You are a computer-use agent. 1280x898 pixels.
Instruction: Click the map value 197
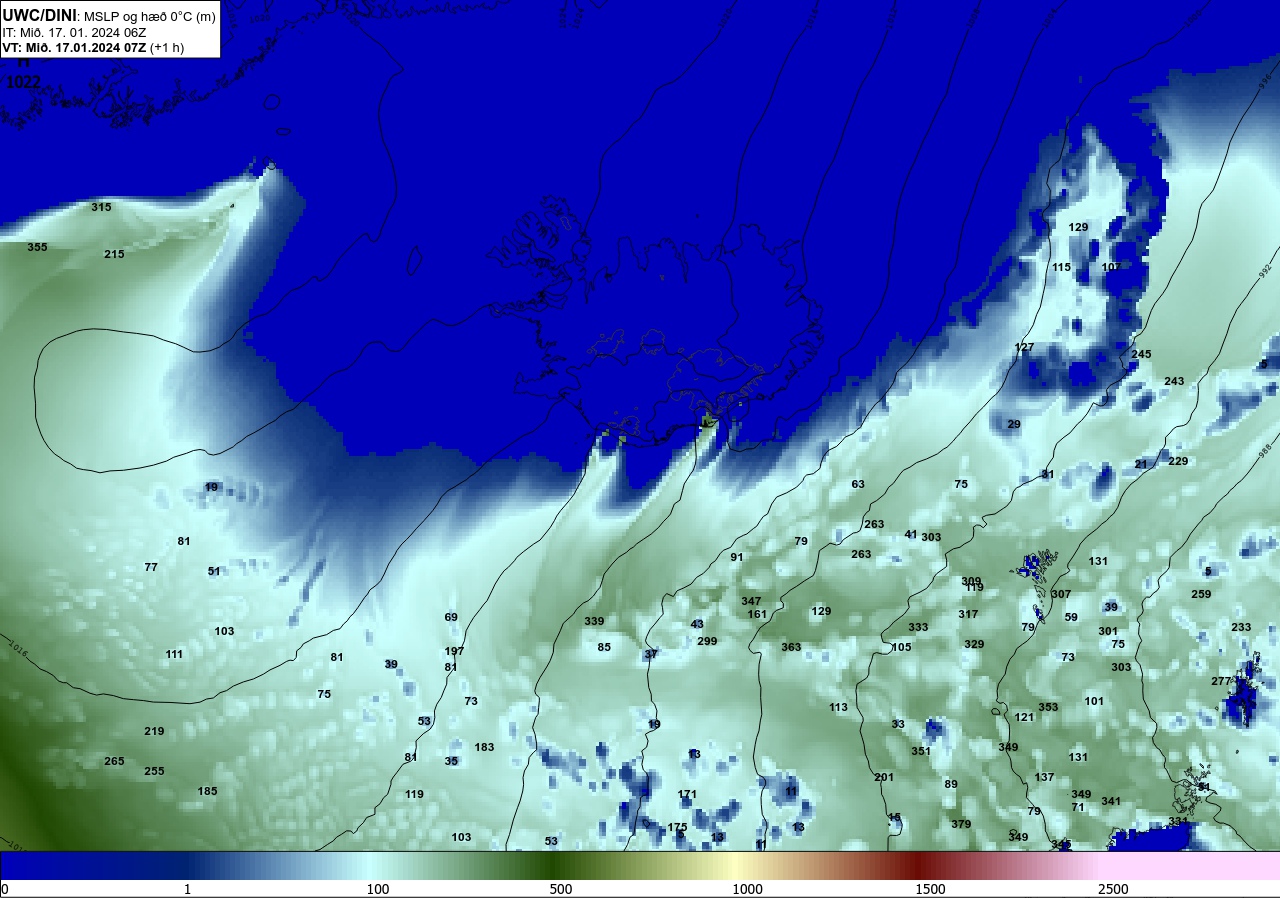point(454,651)
